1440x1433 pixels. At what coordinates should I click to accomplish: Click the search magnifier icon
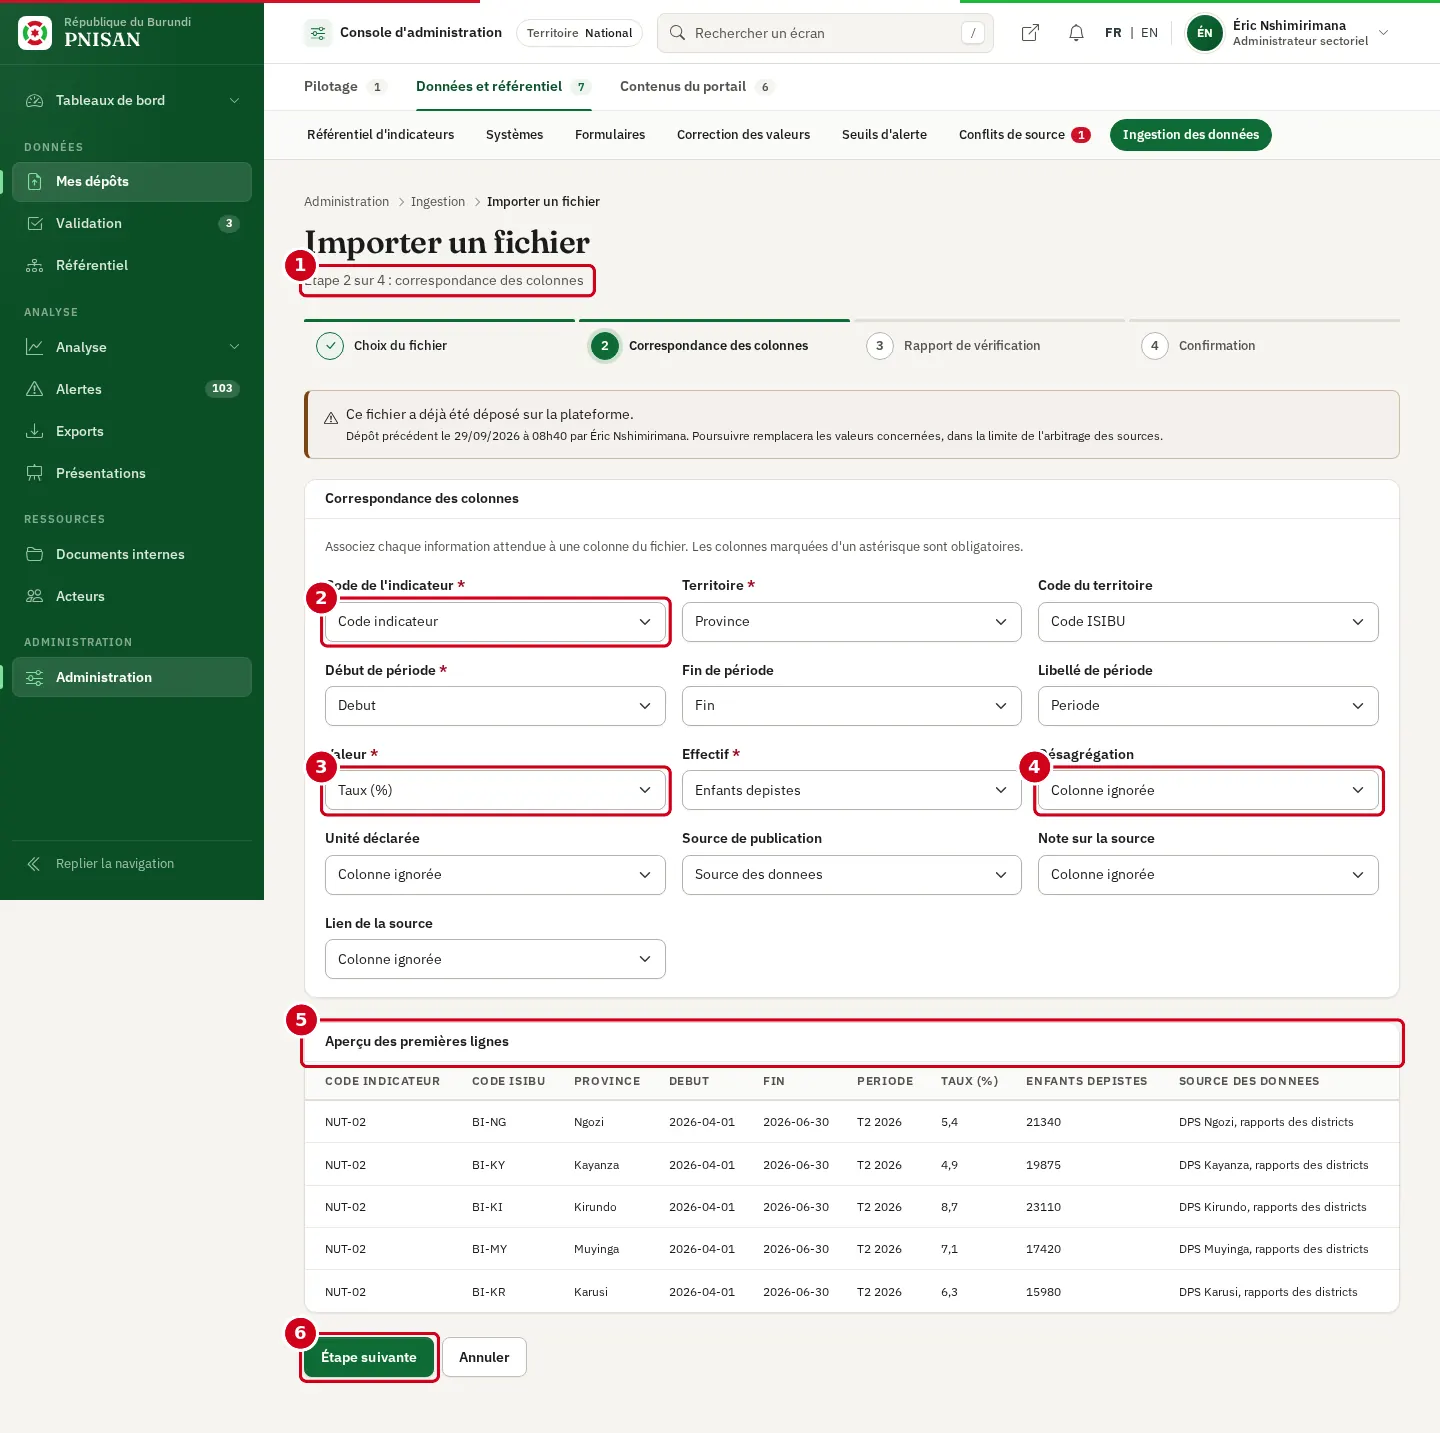pyautogui.click(x=677, y=33)
